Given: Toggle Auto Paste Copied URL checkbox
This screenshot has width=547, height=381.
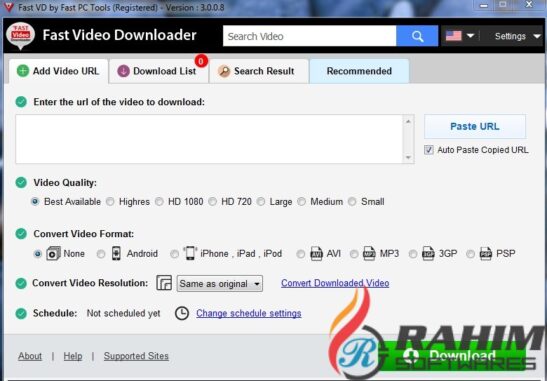Looking at the screenshot, I should pyautogui.click(x=429, y=150).
